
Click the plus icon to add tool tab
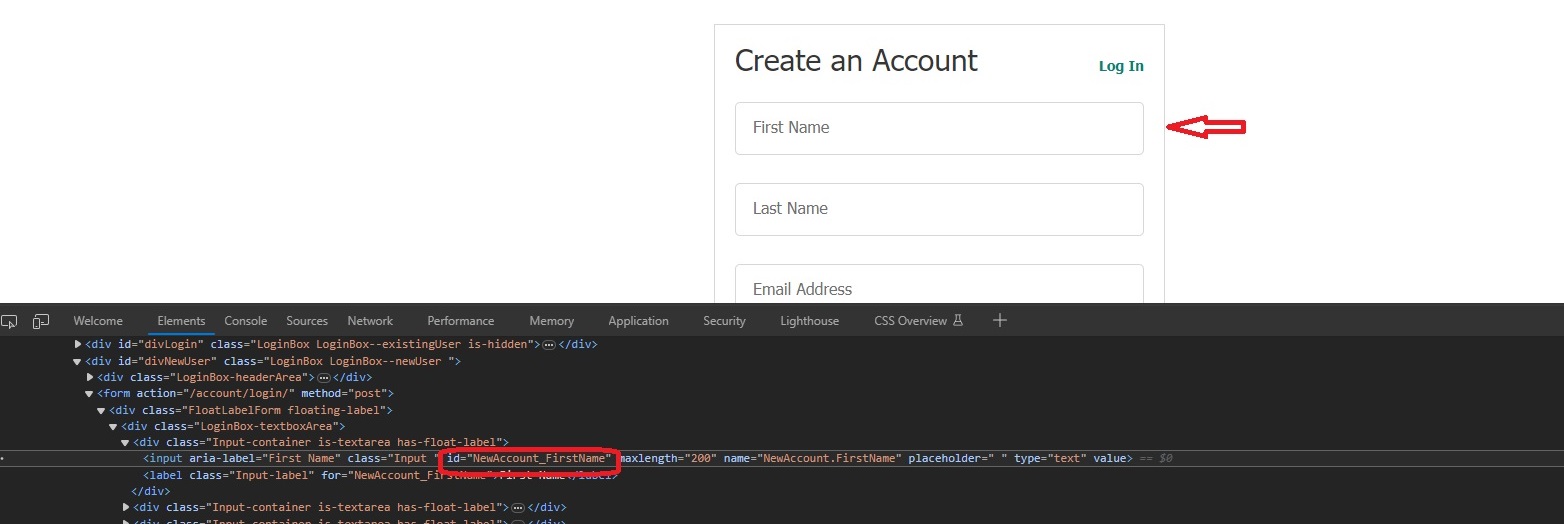click(x=1000, y=321)
